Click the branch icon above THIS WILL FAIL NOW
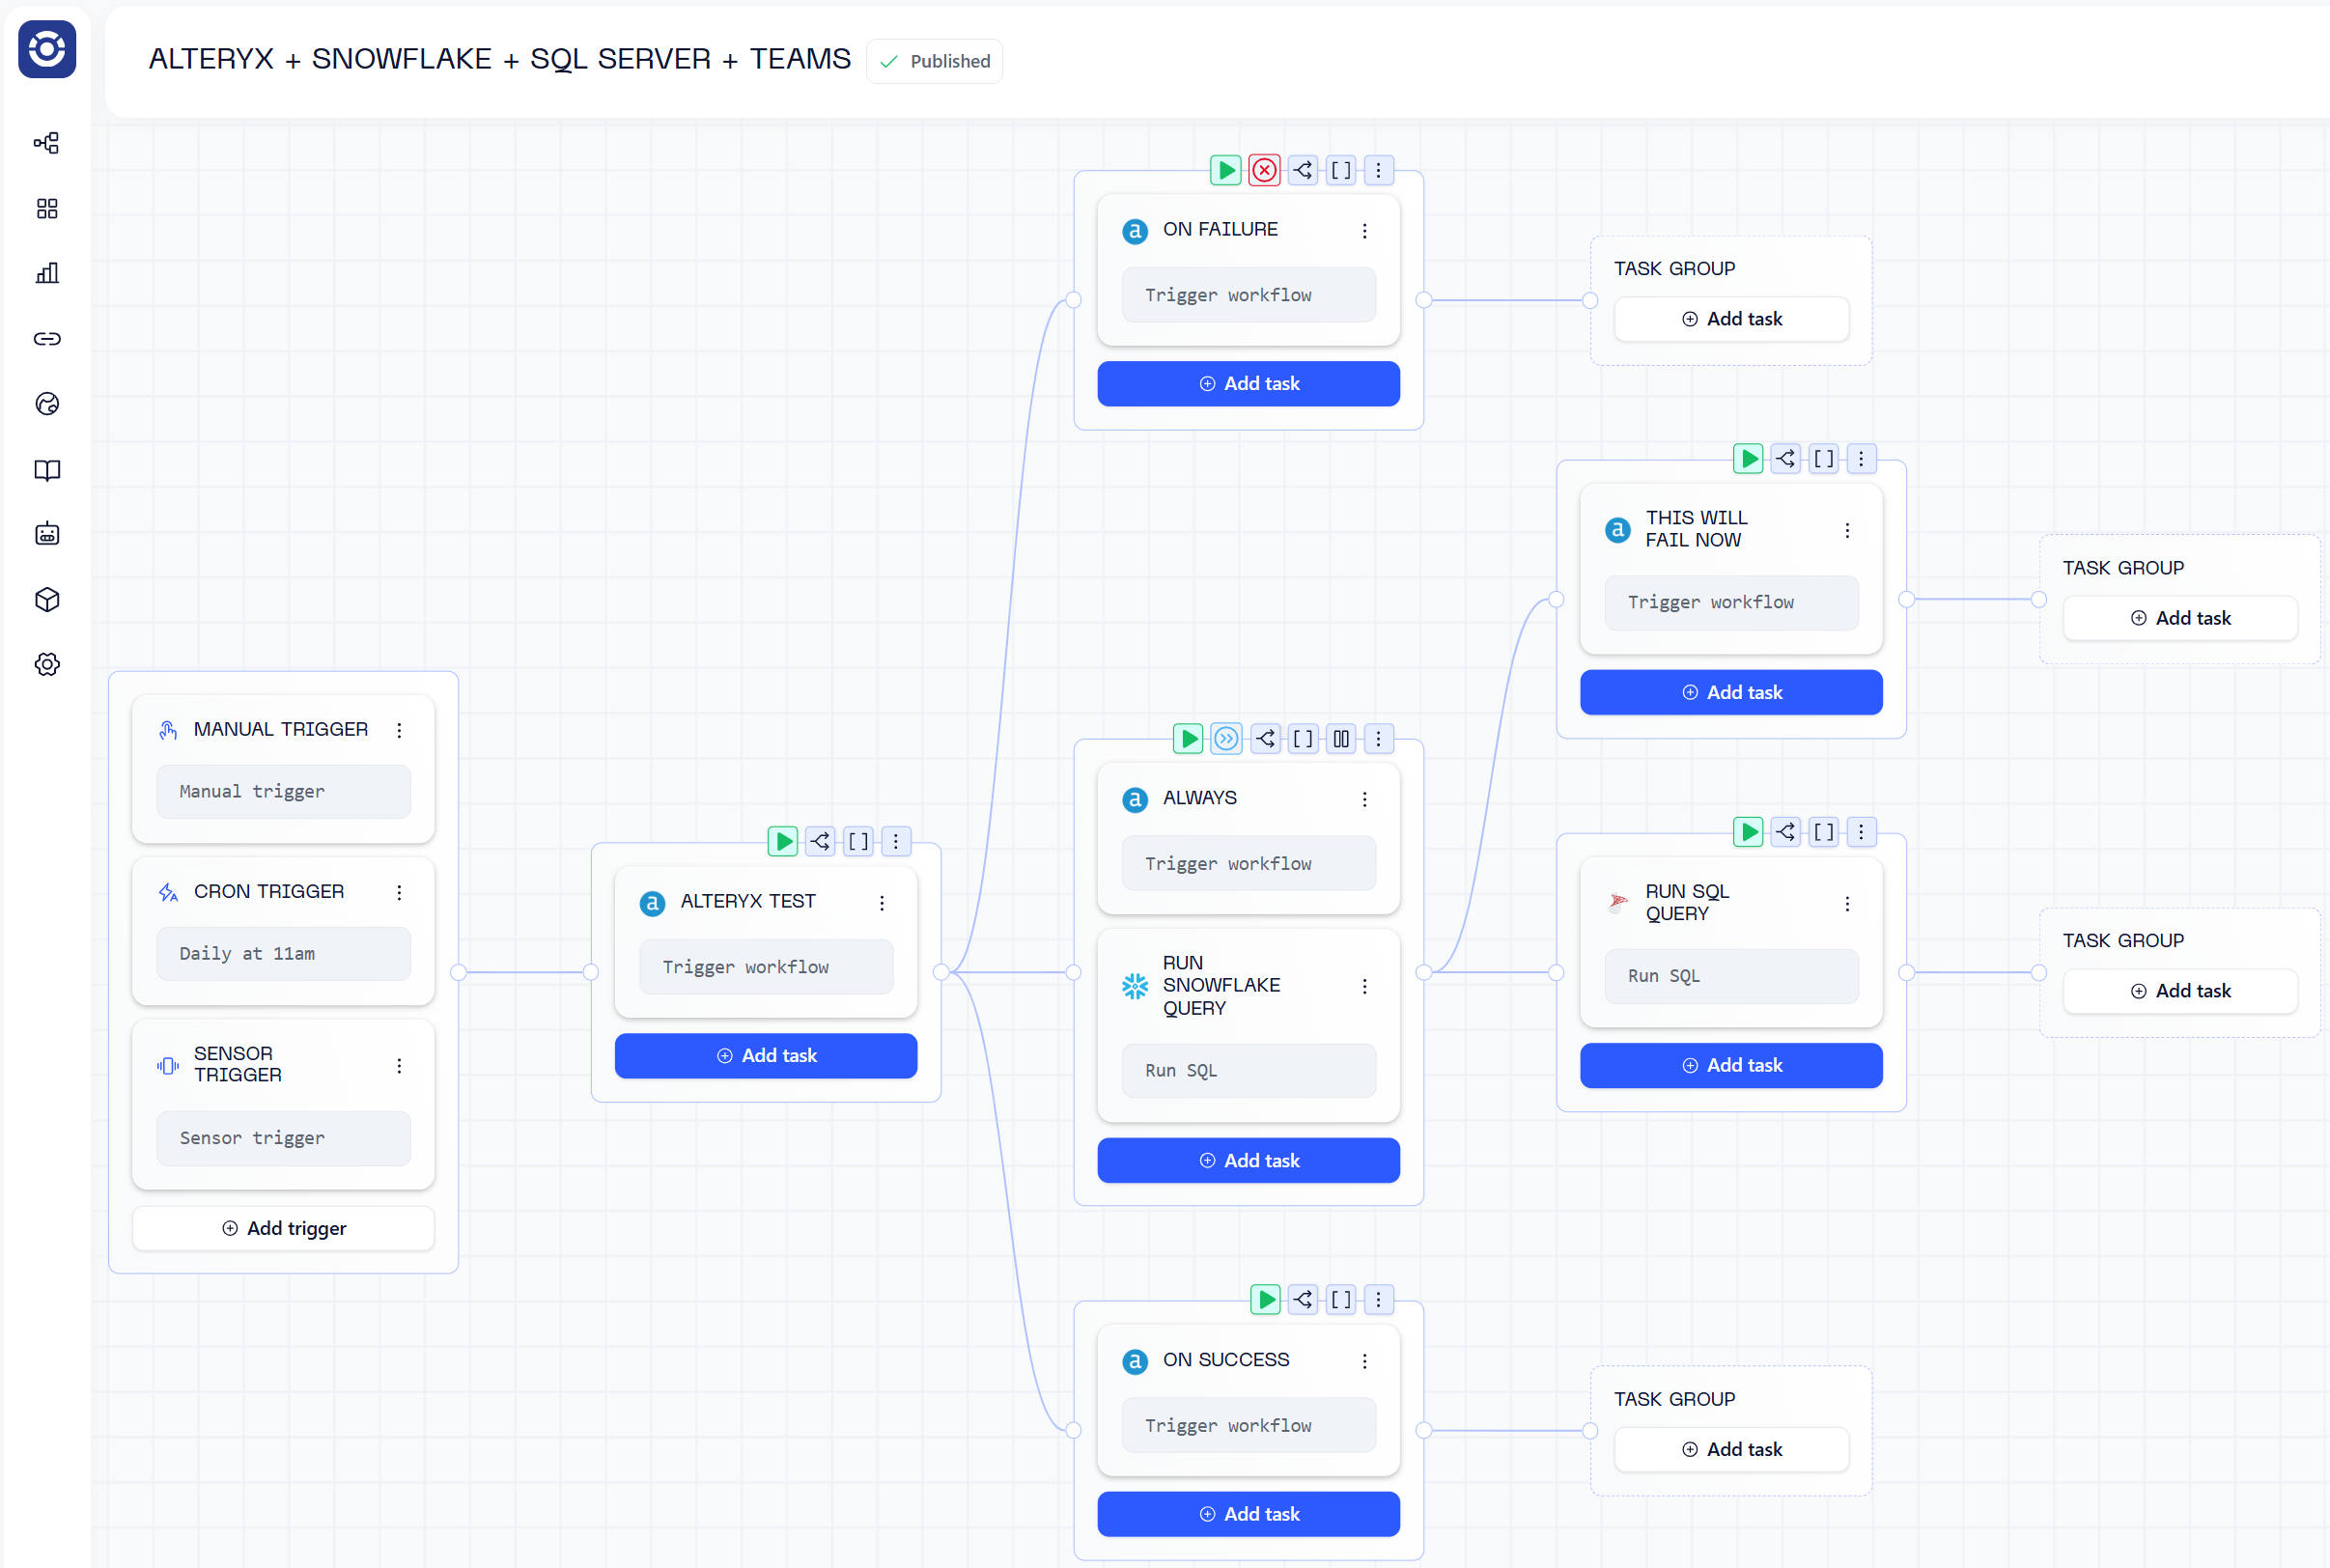This screenshot has height=1568, width=2330. (1785, 459)
